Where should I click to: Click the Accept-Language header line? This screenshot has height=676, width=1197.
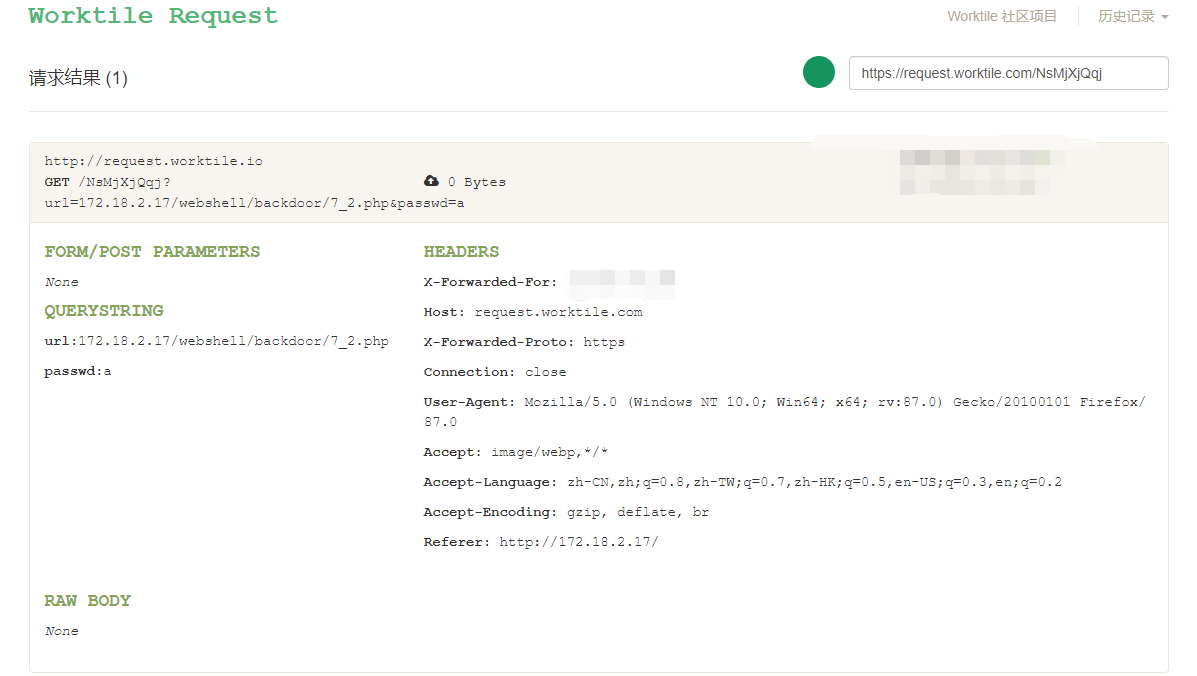tap(743, 482)
